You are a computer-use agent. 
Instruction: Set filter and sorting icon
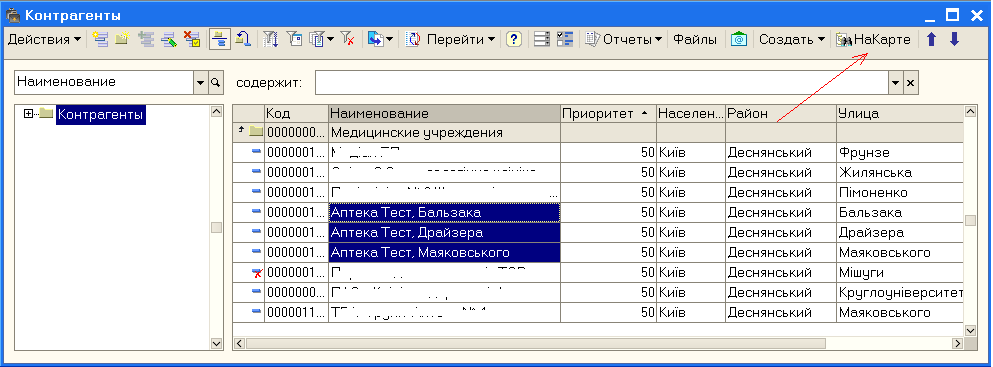tap(271, 39)
